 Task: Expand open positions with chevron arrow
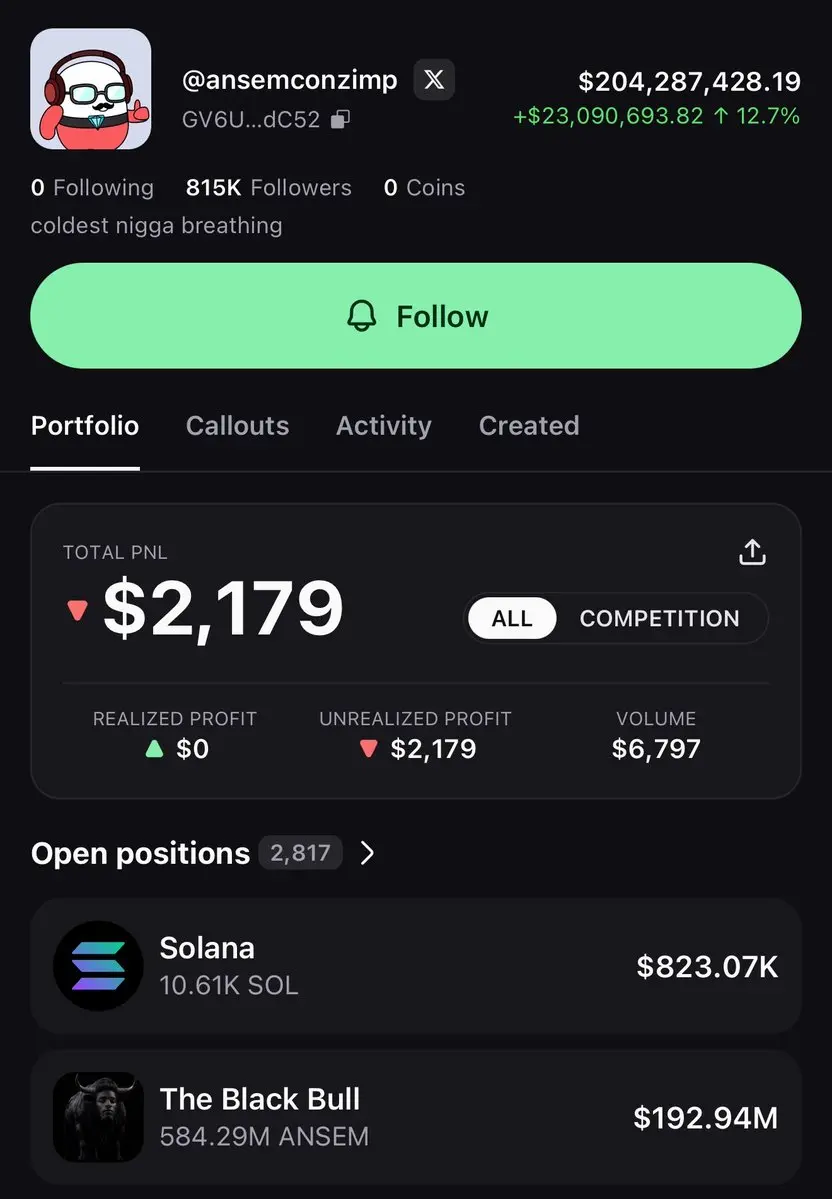coord(367,853)
